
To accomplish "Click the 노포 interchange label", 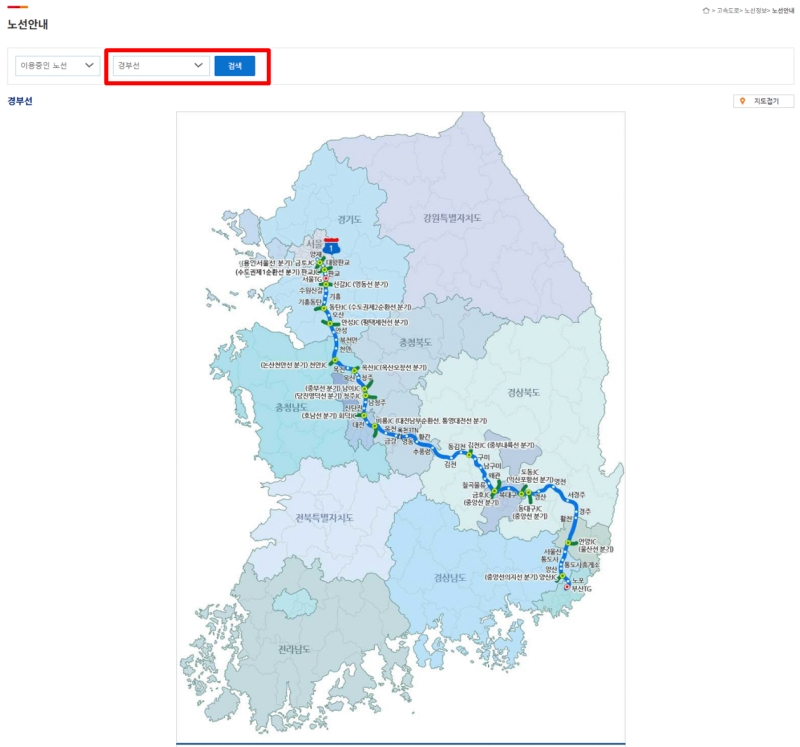I will coord(578,580).
